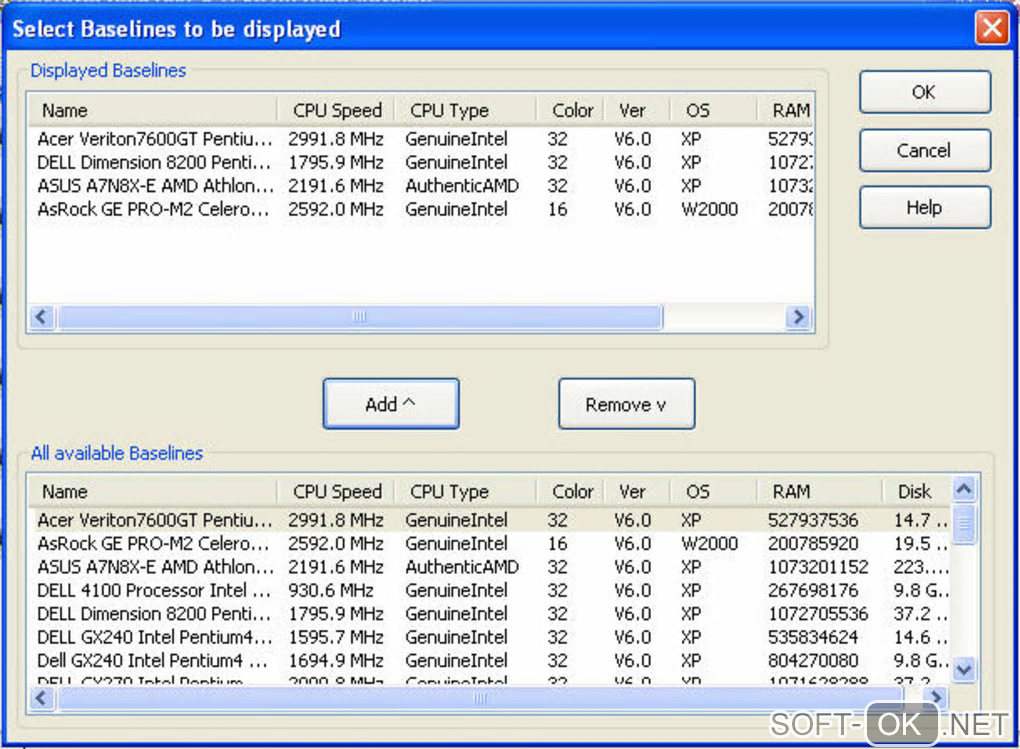Select AsRock GE PRO-M2 row in displayed baselines
The height and width of the screenshot is (749, 1020).
pyautogui.click(x=153, y=209)
